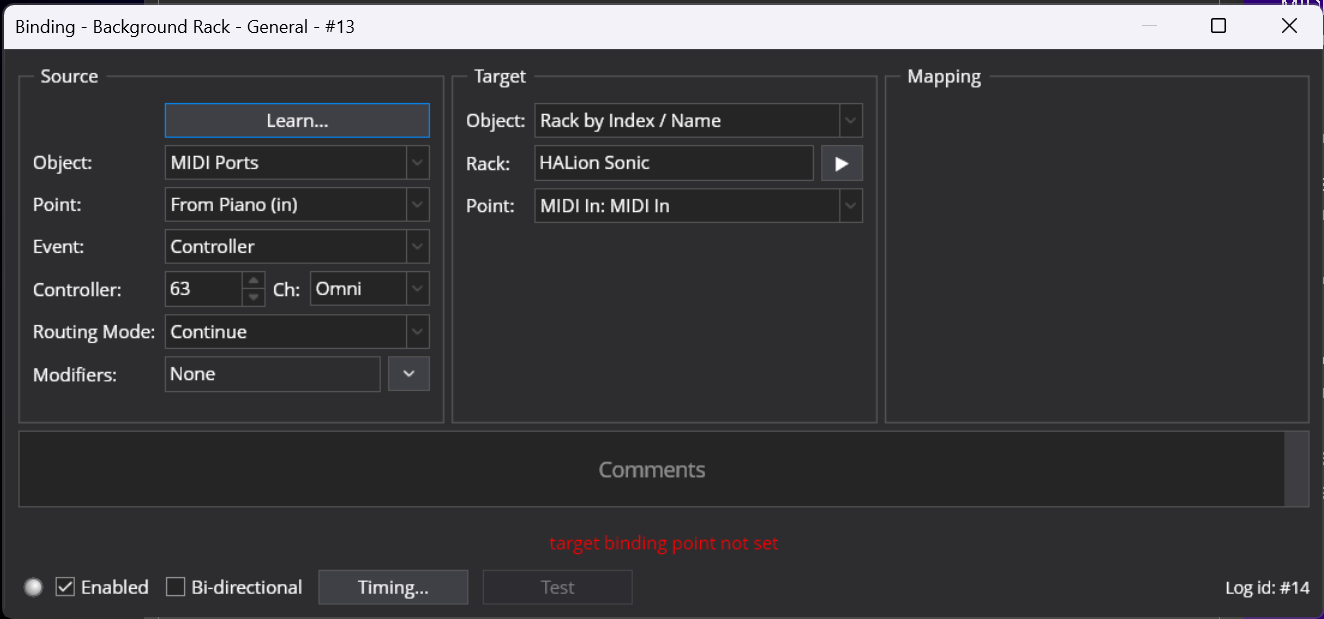Click the Comments text area
Viewport: 1324px width, 619px height.
(x=651, y=469)
